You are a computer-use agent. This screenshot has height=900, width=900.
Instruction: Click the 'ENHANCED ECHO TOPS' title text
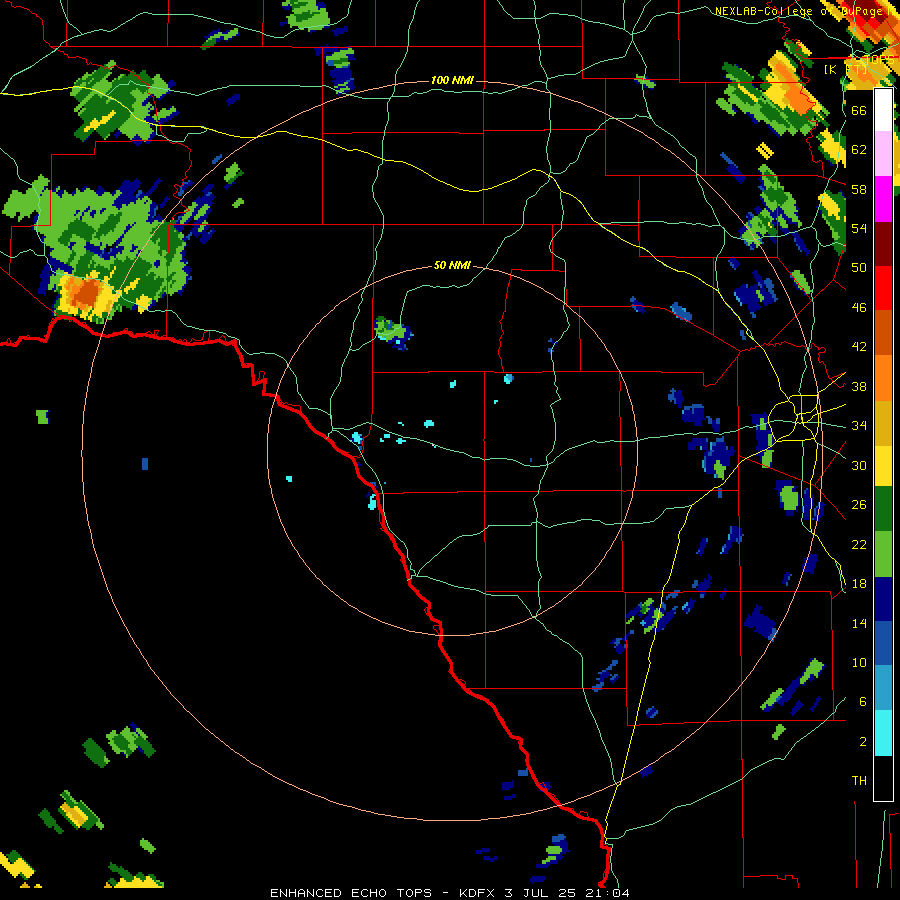351,893
